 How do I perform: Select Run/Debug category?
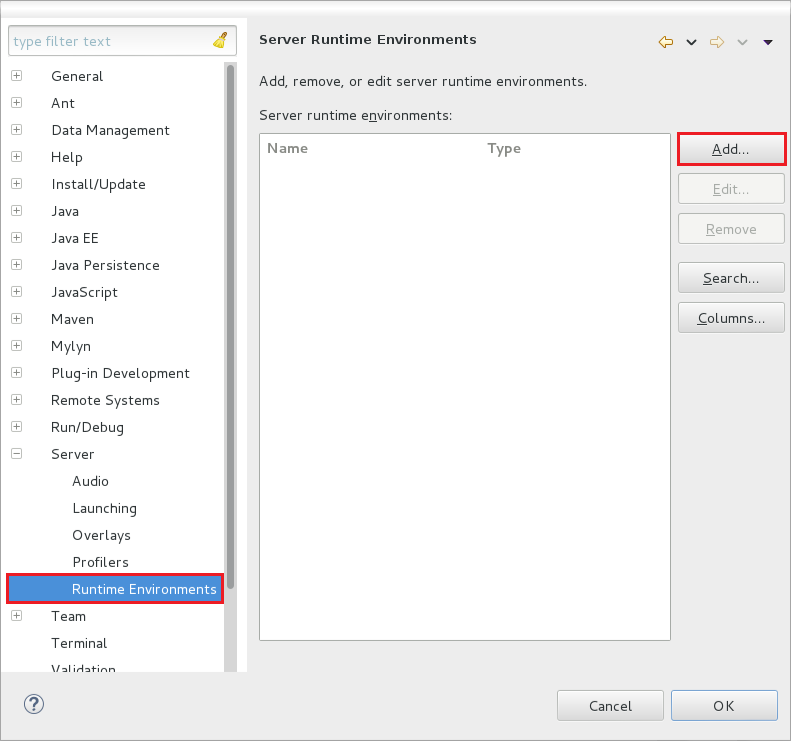coord(87,427)
